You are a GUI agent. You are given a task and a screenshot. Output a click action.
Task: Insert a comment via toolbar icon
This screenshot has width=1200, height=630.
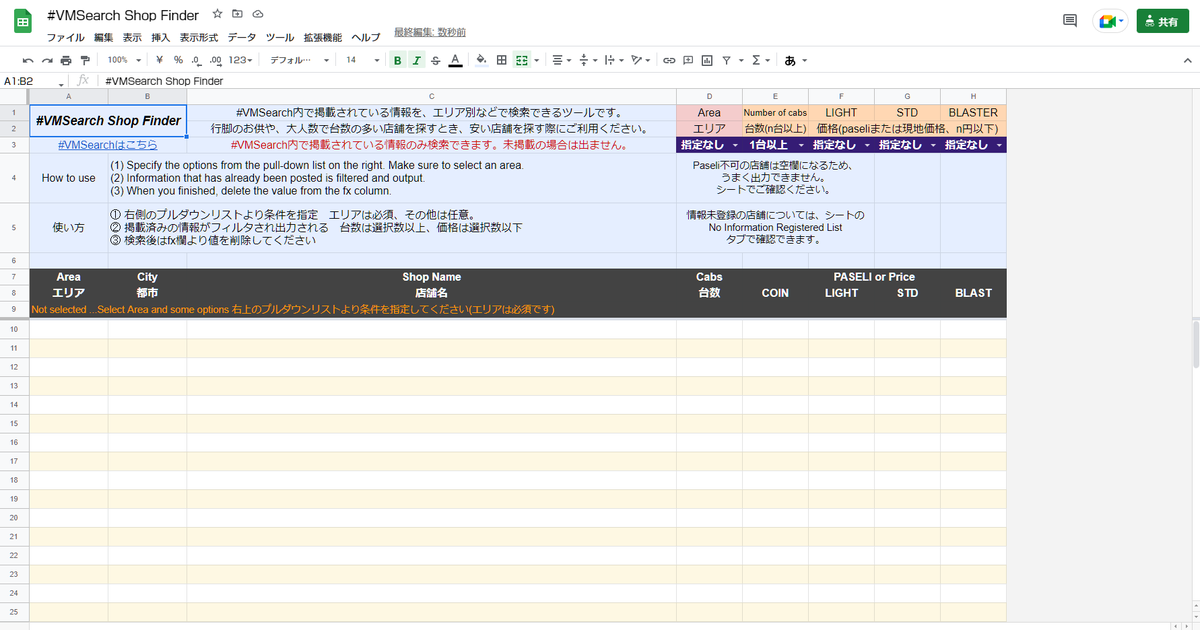click(688, 60)
